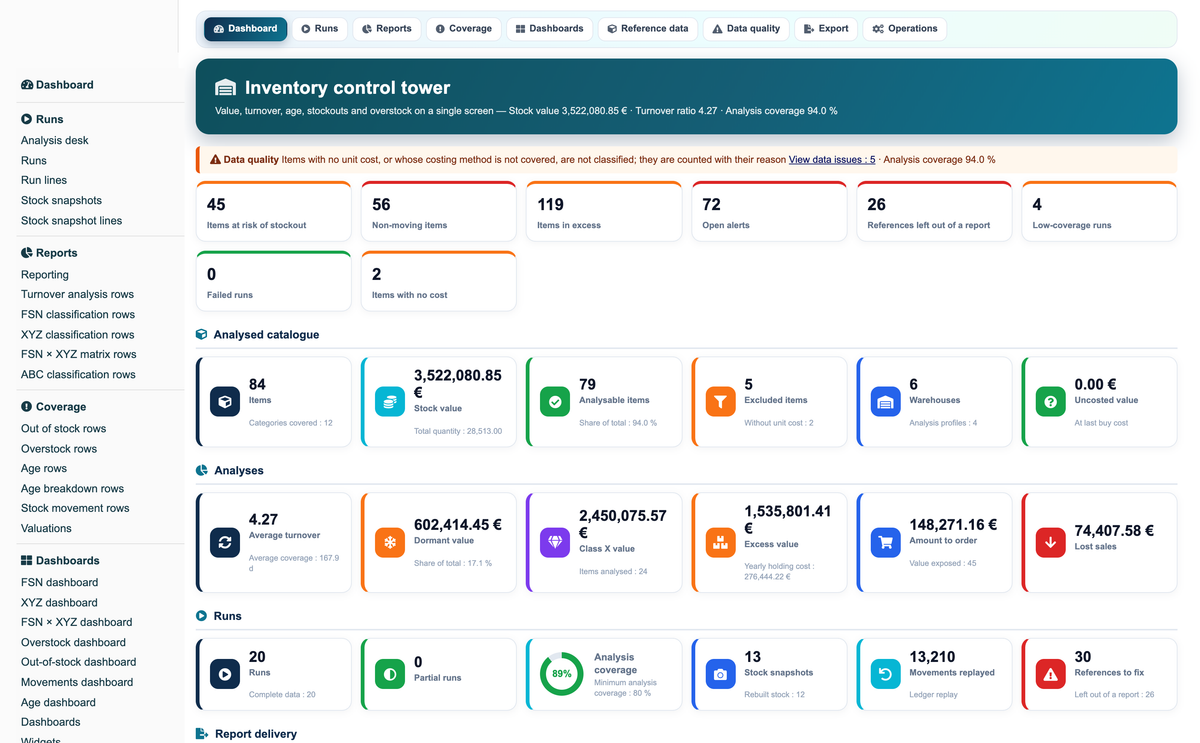Open Overstock rows sidebar link
The height and width of the screenshot is (743, 1200).
59,449
